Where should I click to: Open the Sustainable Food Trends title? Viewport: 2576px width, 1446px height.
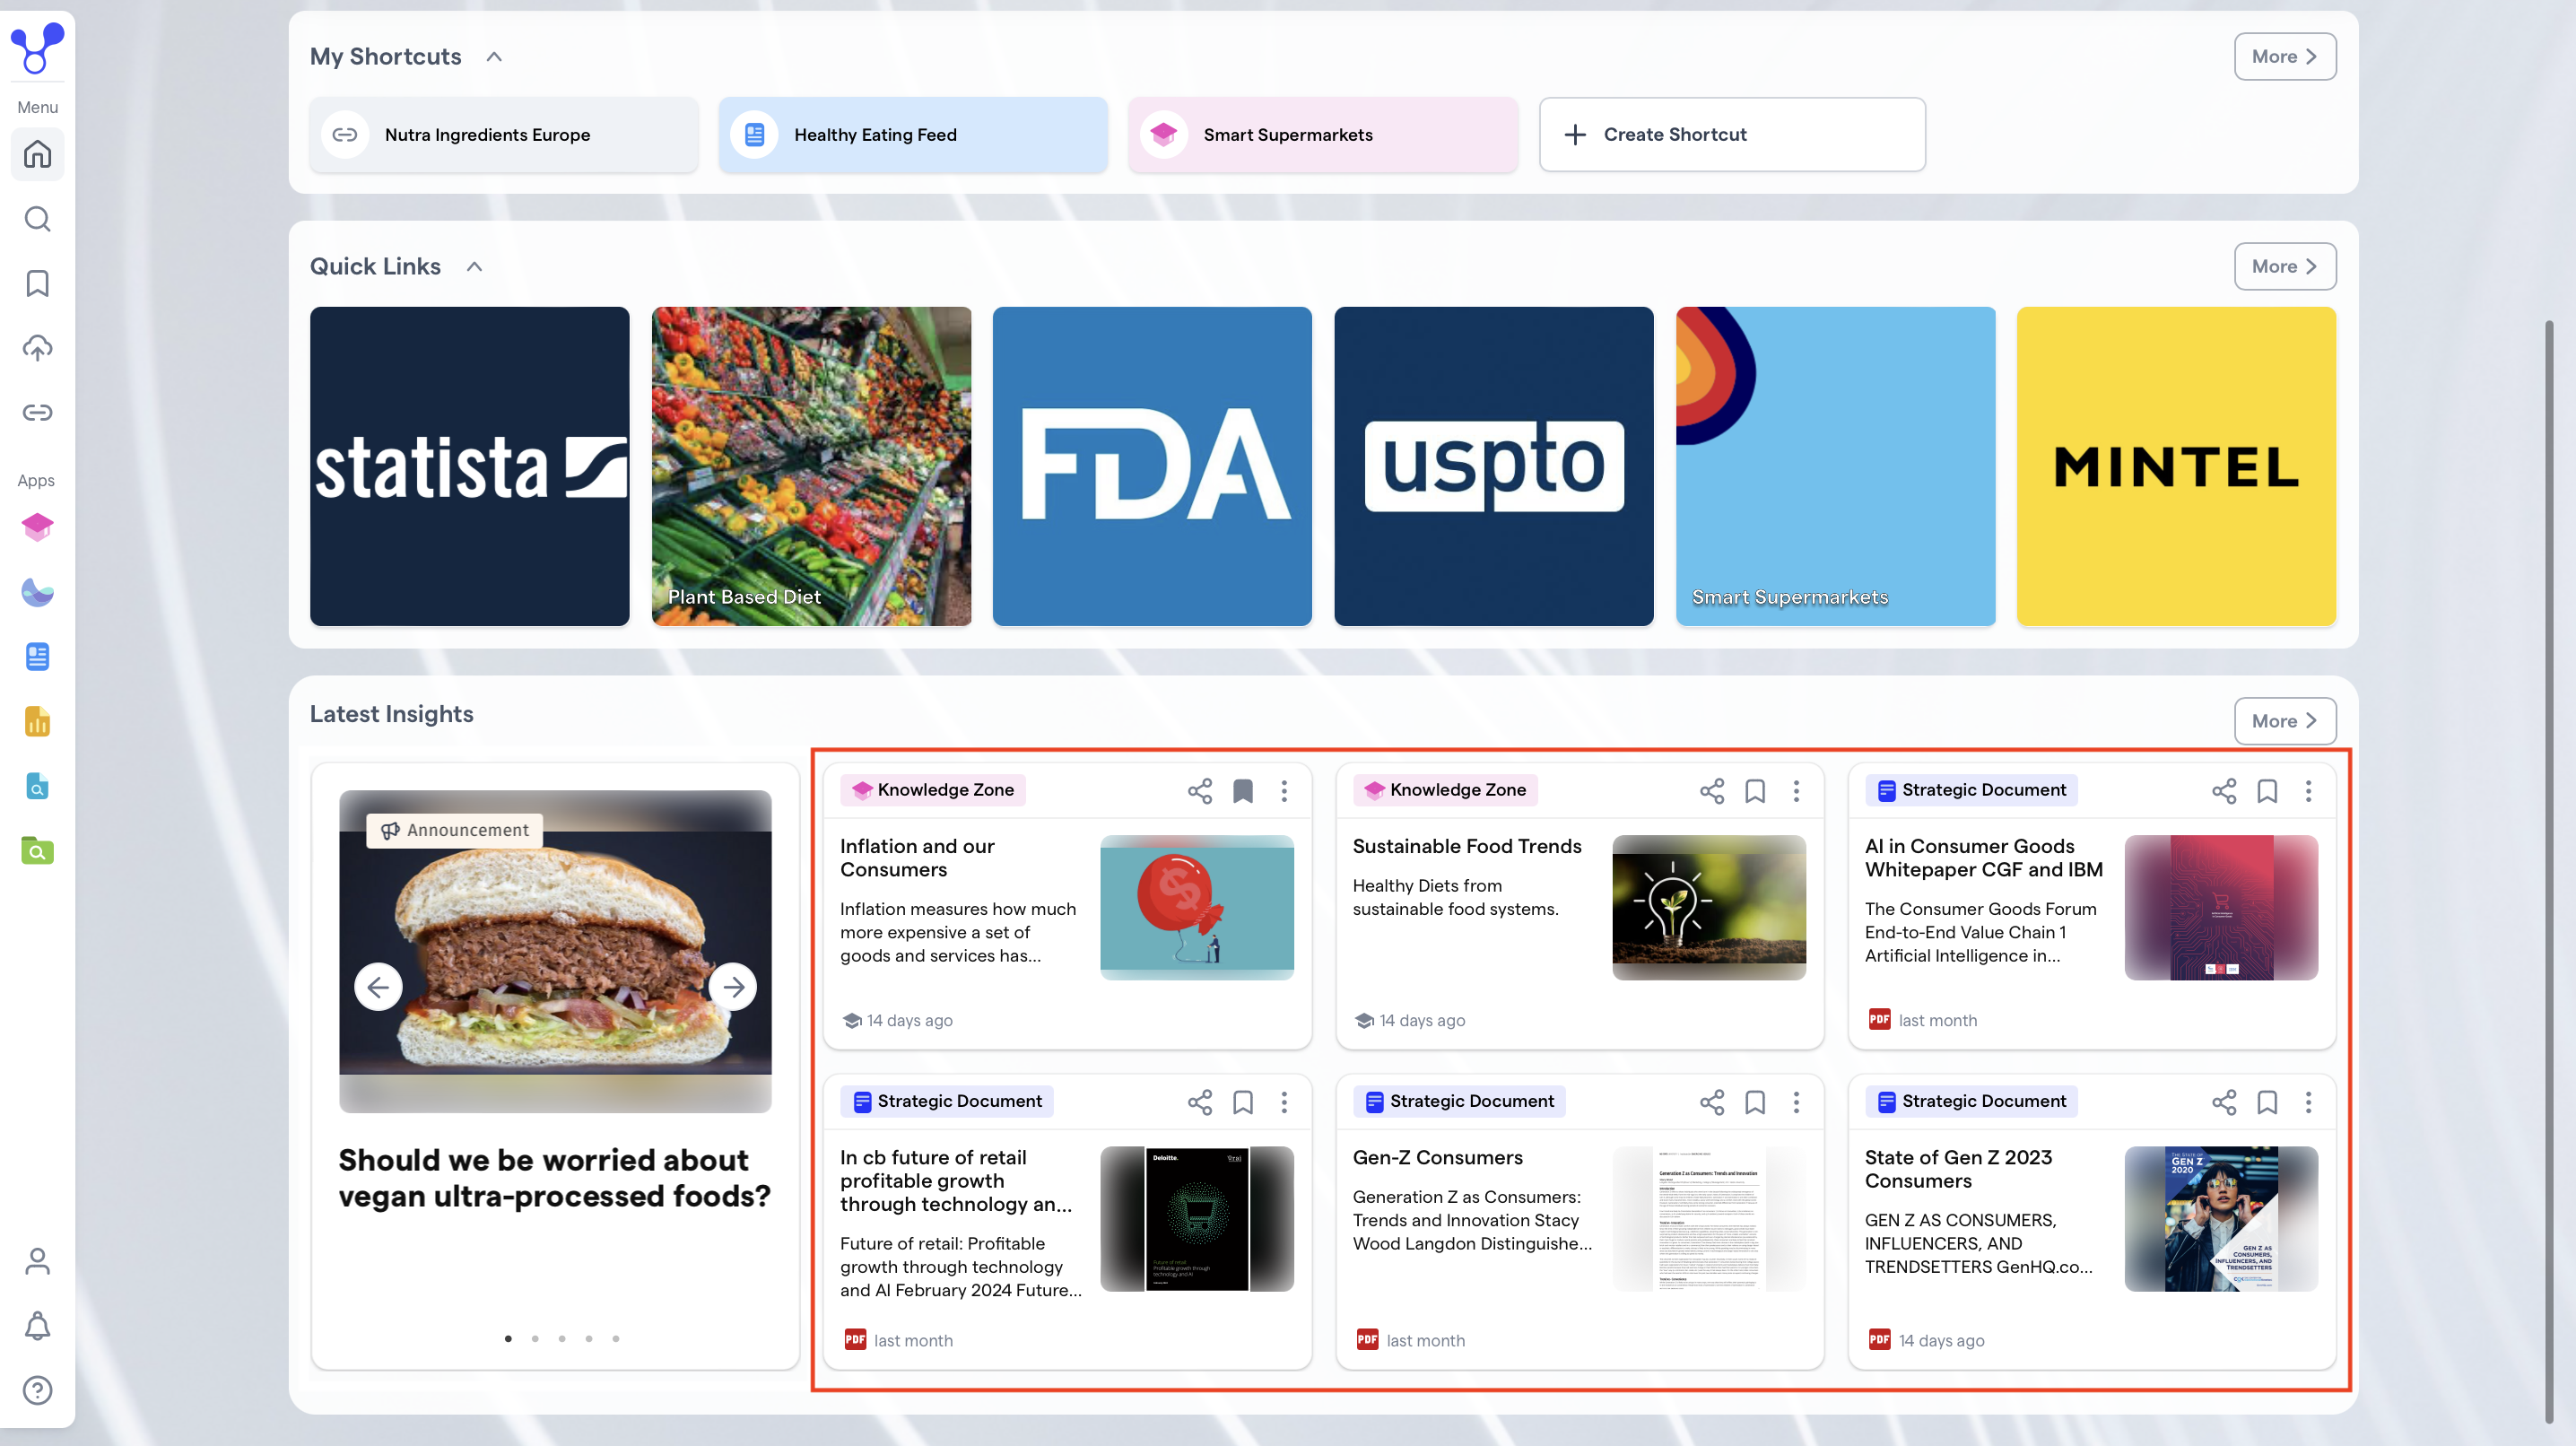click(x=1467, y=846)
